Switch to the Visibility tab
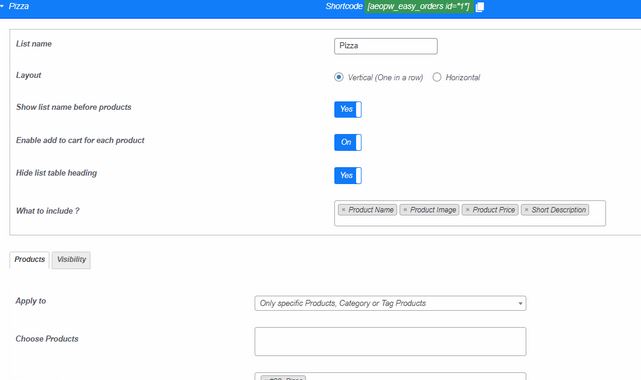Image resolution: width=641 pixels, height=380 pixels. click(71, 260)
